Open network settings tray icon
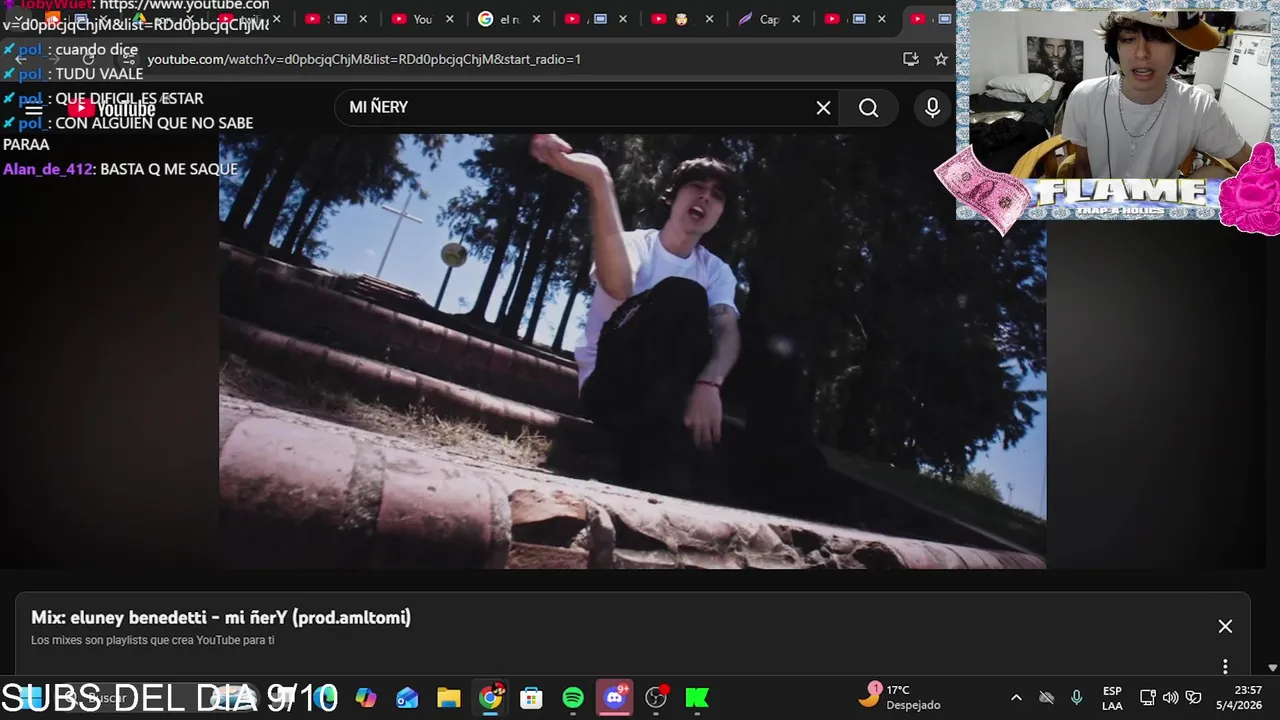Image resolution: width=1280 pixels, height=720 pixels. click(1148, 697)
